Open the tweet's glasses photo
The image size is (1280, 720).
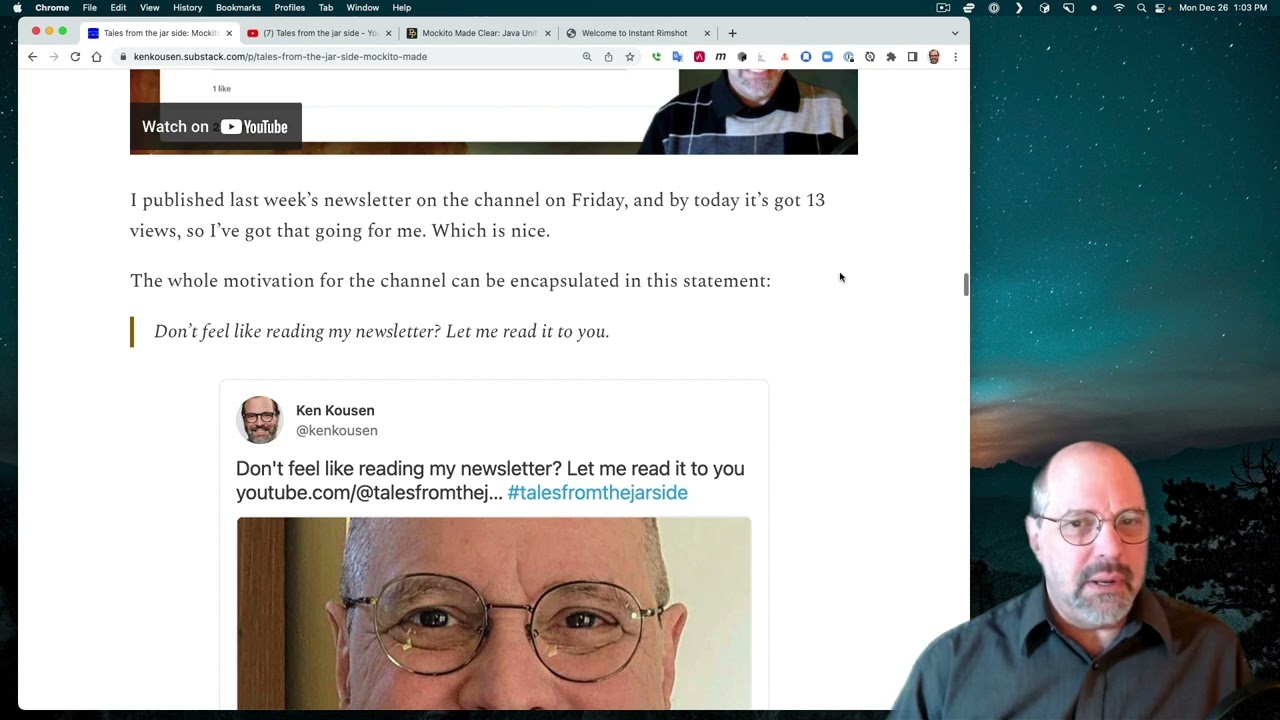point(494,613)
